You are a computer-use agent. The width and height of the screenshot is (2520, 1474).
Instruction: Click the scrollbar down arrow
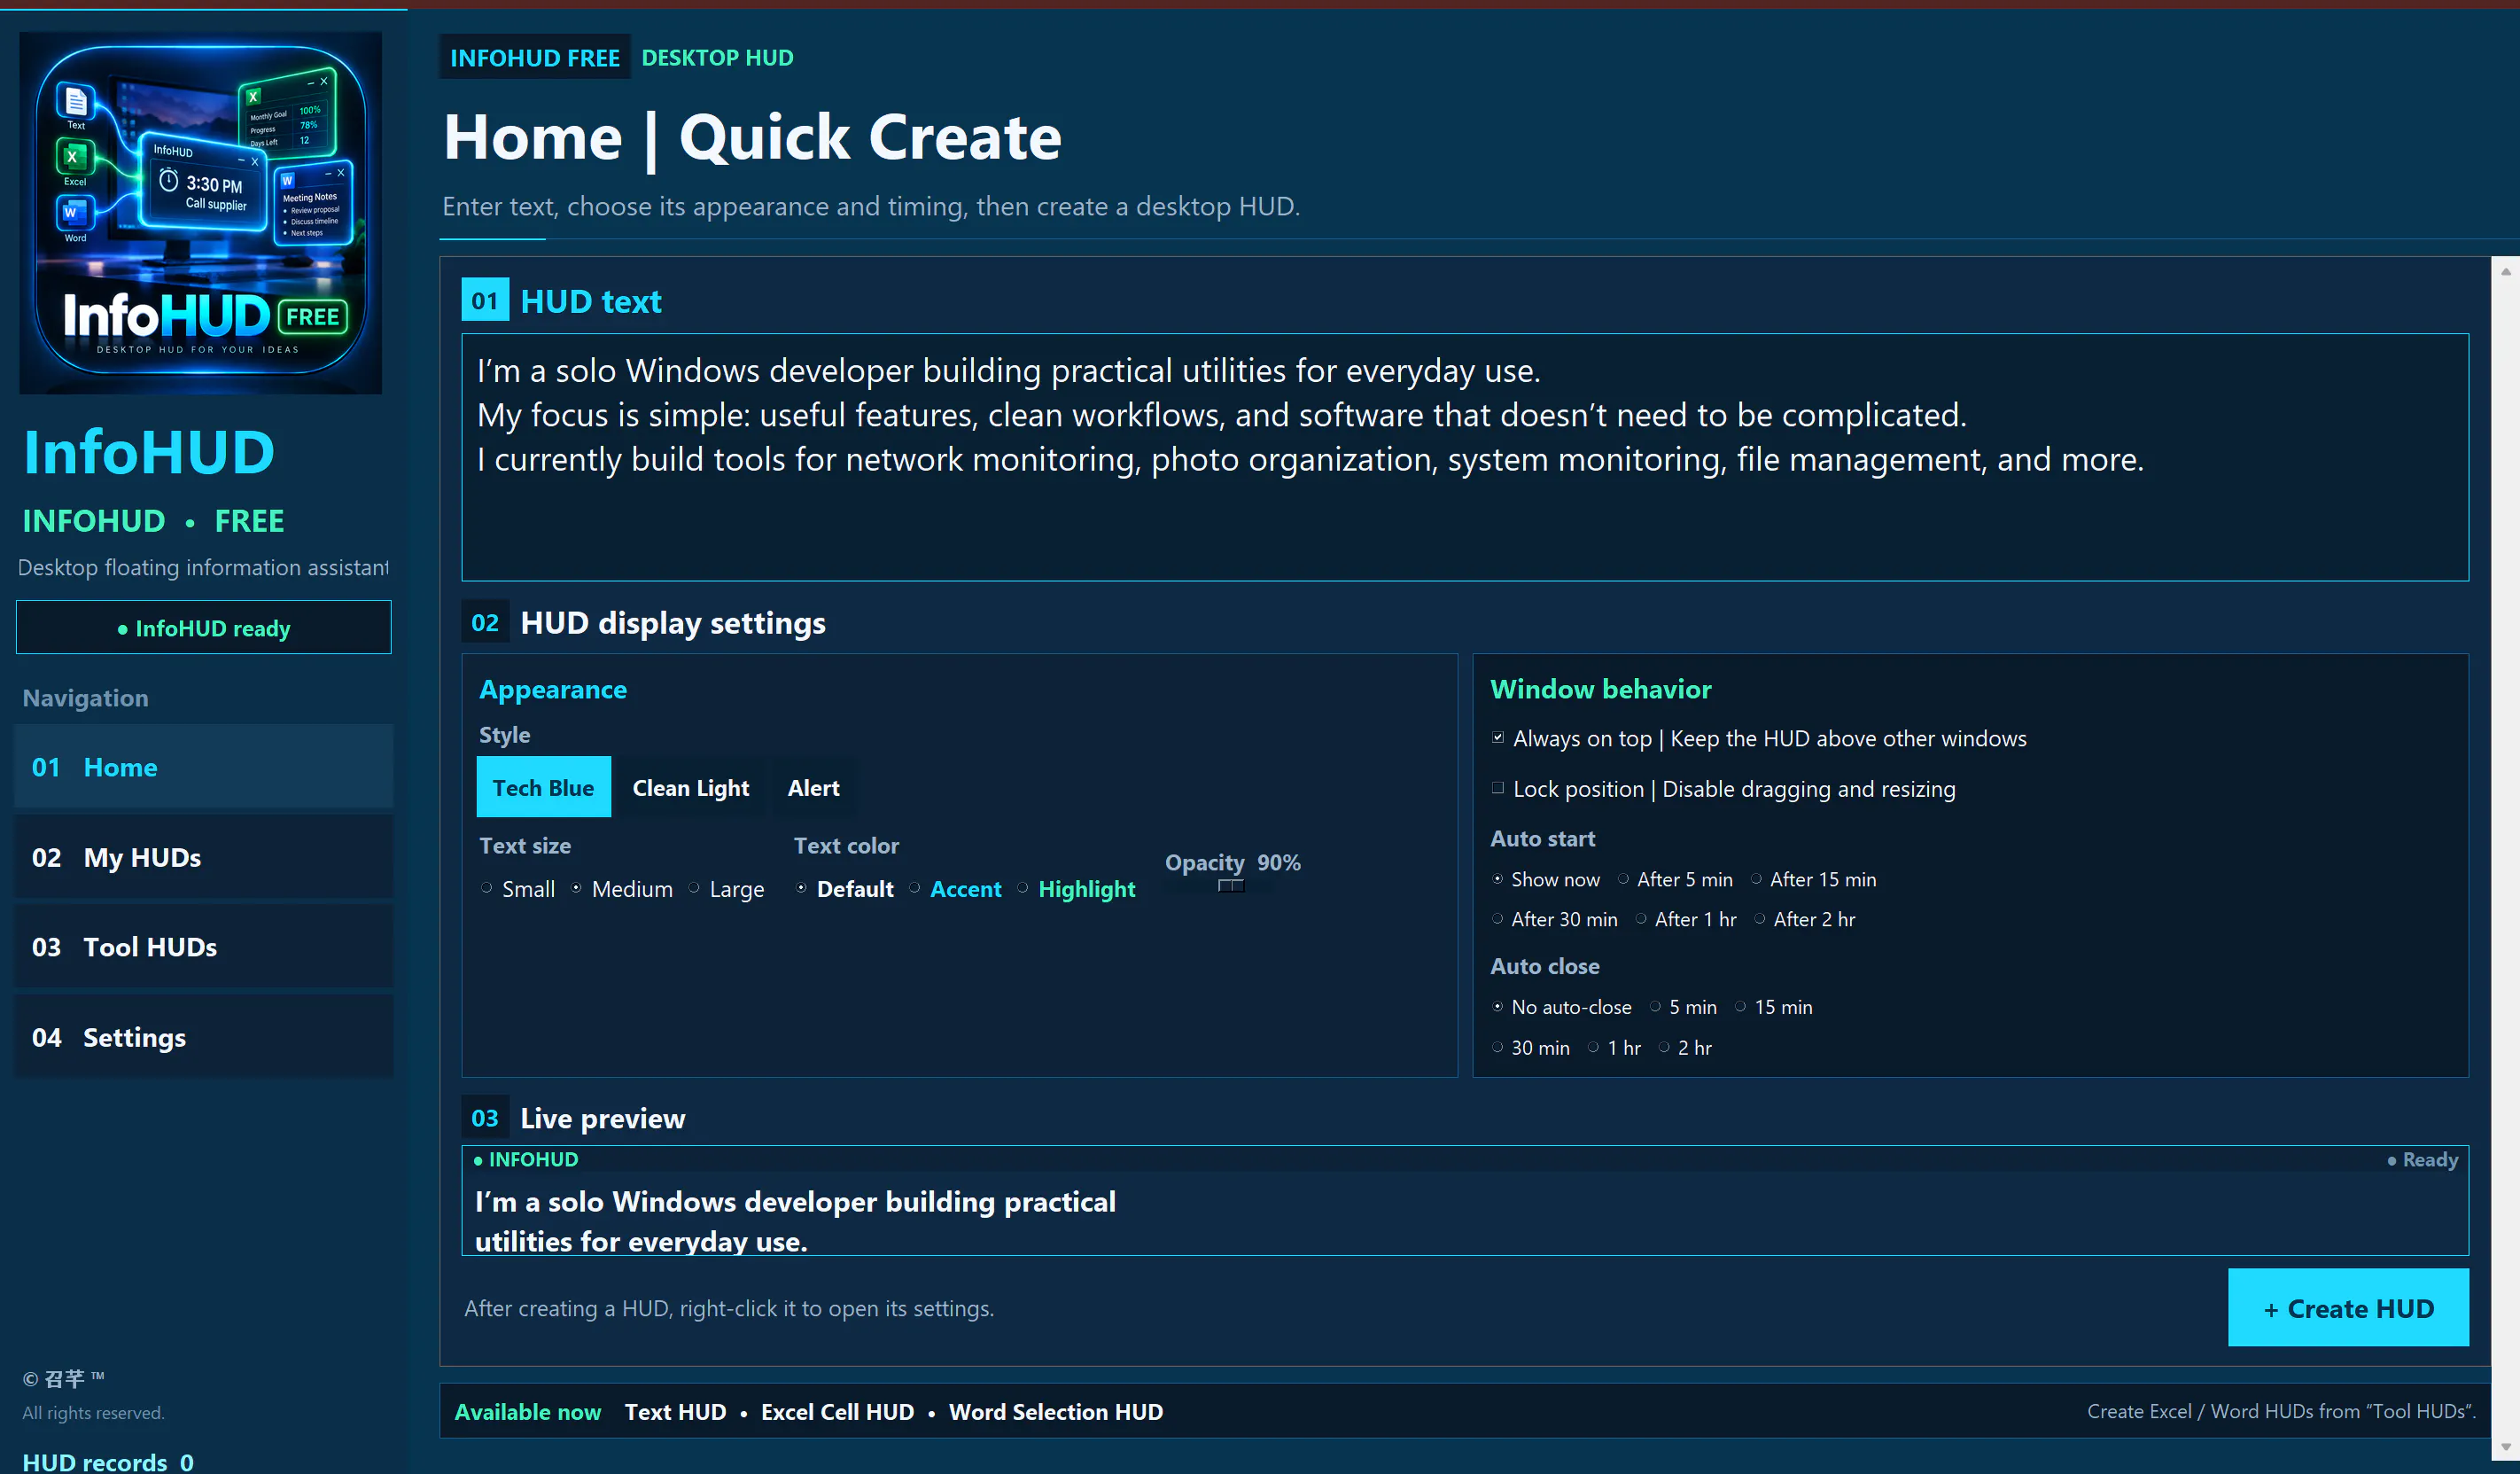(x=2505, y=1448)
